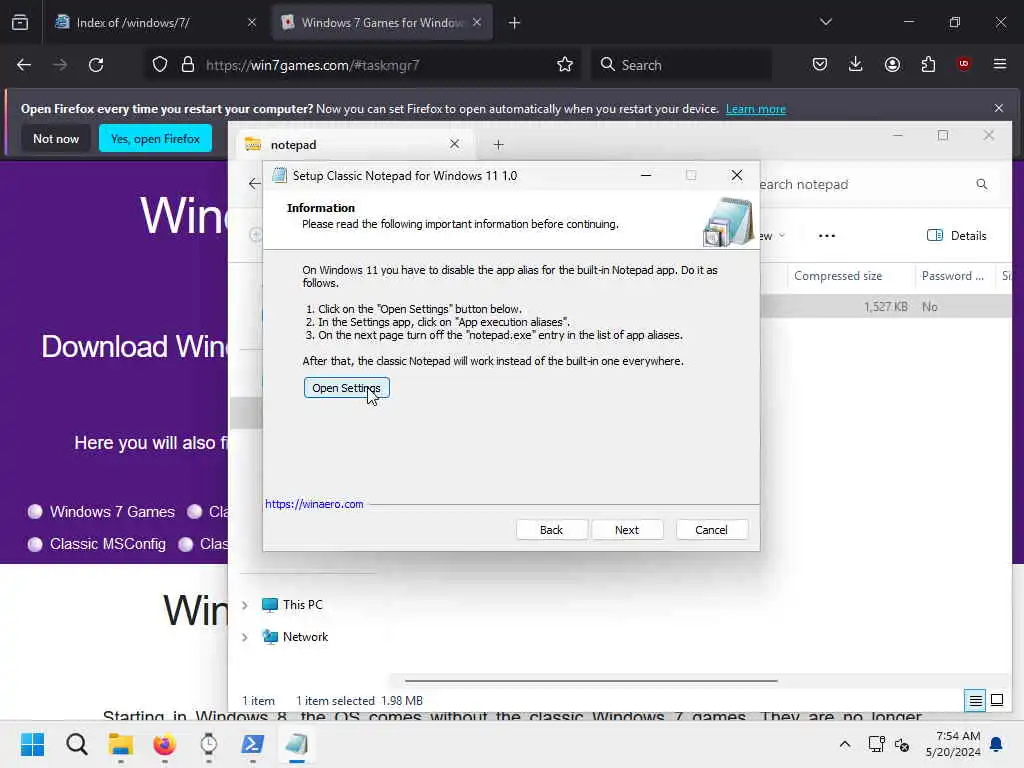Click the Password column header
Viewport: 1024px width, 768px height.
(x=953, y=276)
